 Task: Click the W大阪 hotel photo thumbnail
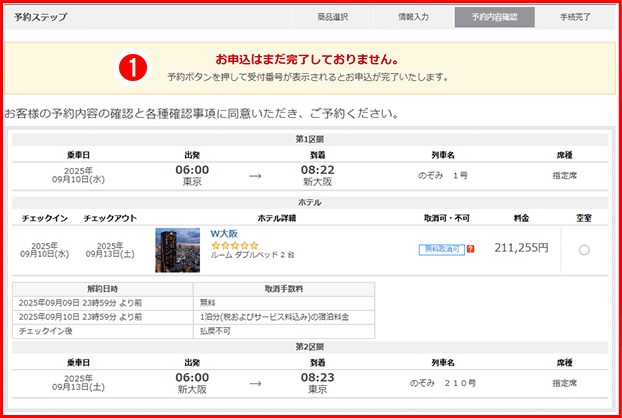point(177,250)
